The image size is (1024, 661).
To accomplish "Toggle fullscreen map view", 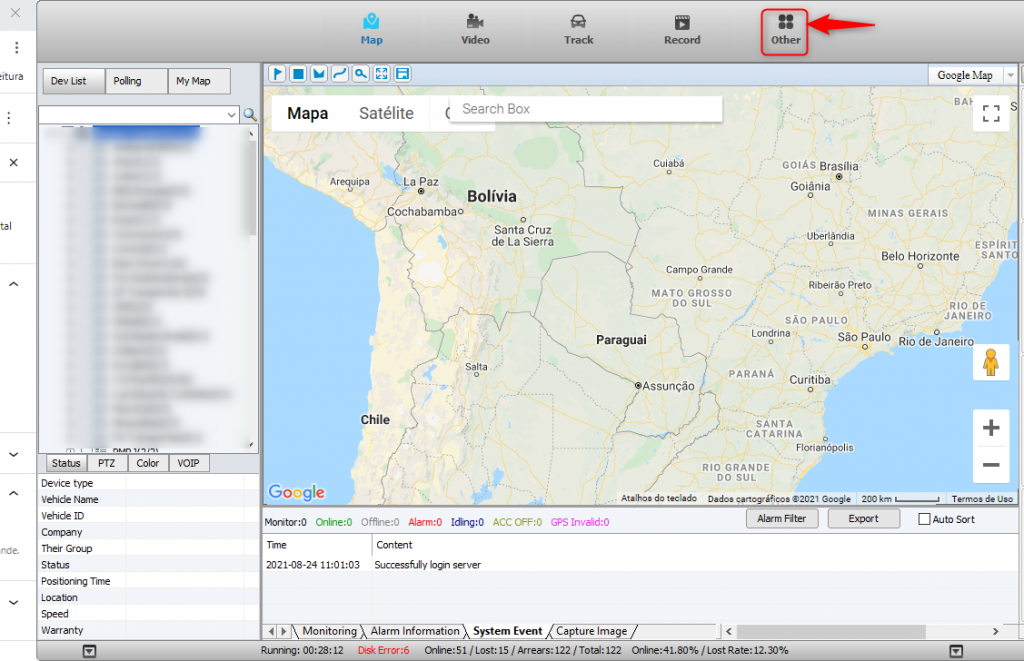I will 991,113.
